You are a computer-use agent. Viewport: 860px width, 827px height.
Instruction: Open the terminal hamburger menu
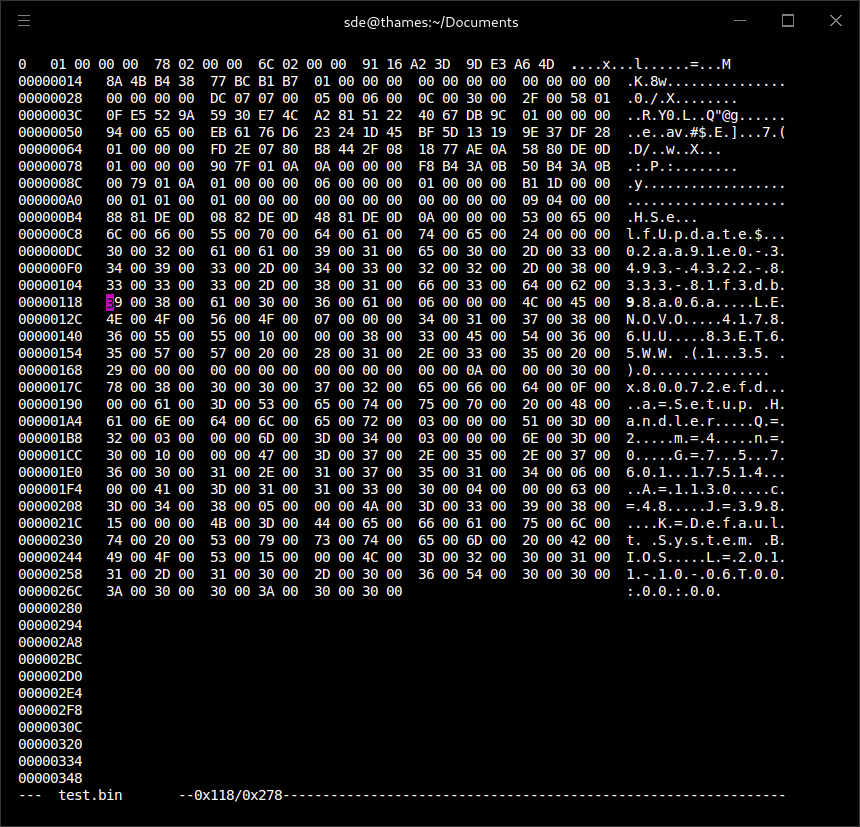click(24, 21)
